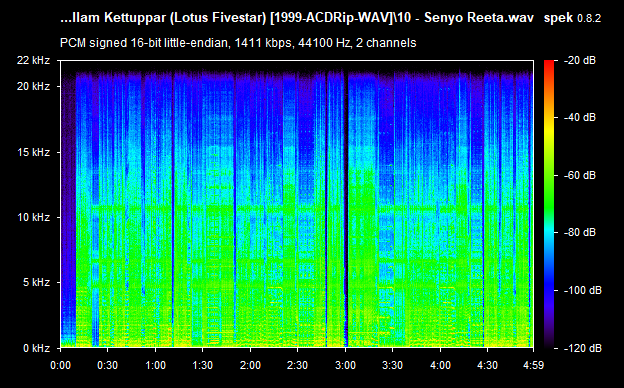Image resolution: width=624 pixels, height=388 pixels.
Task: Click the 0:30 time axis label
Action: 107,365
